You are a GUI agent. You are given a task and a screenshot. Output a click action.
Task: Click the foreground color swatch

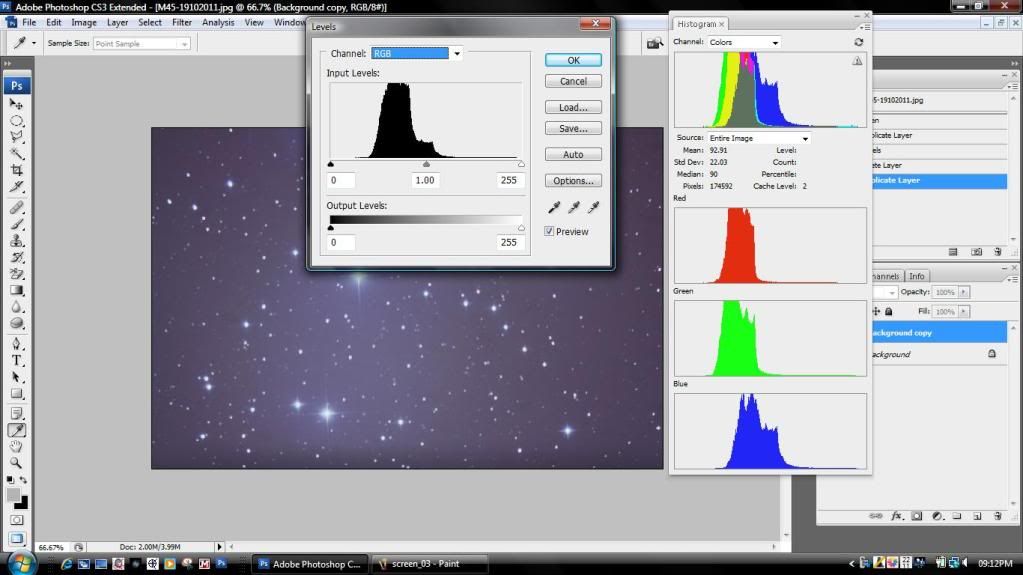point(13,495)
